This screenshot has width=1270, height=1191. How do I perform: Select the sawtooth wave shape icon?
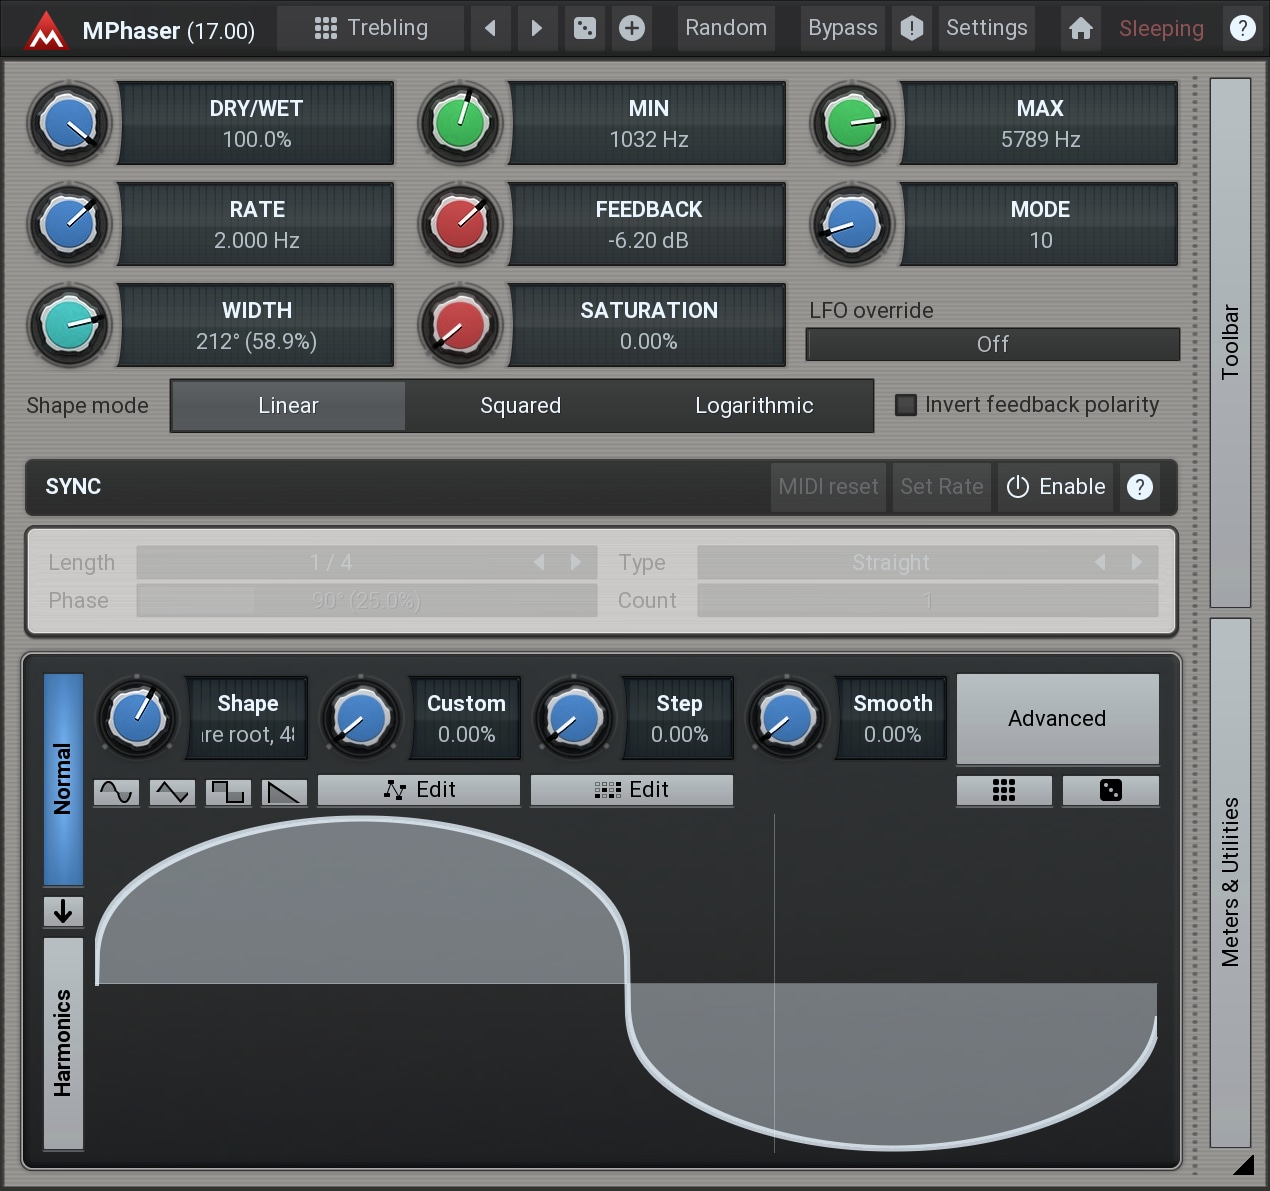click(284, 792)
